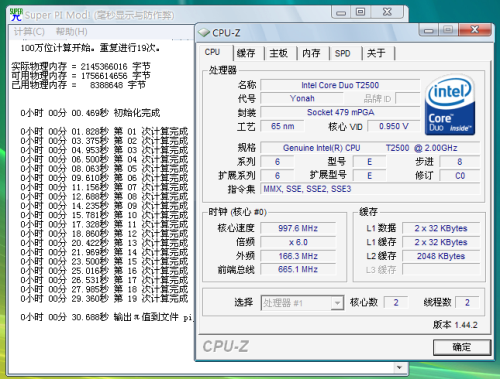
Task: Click Super PI scrollbar down arrow
Action: [x=399, y=367]
